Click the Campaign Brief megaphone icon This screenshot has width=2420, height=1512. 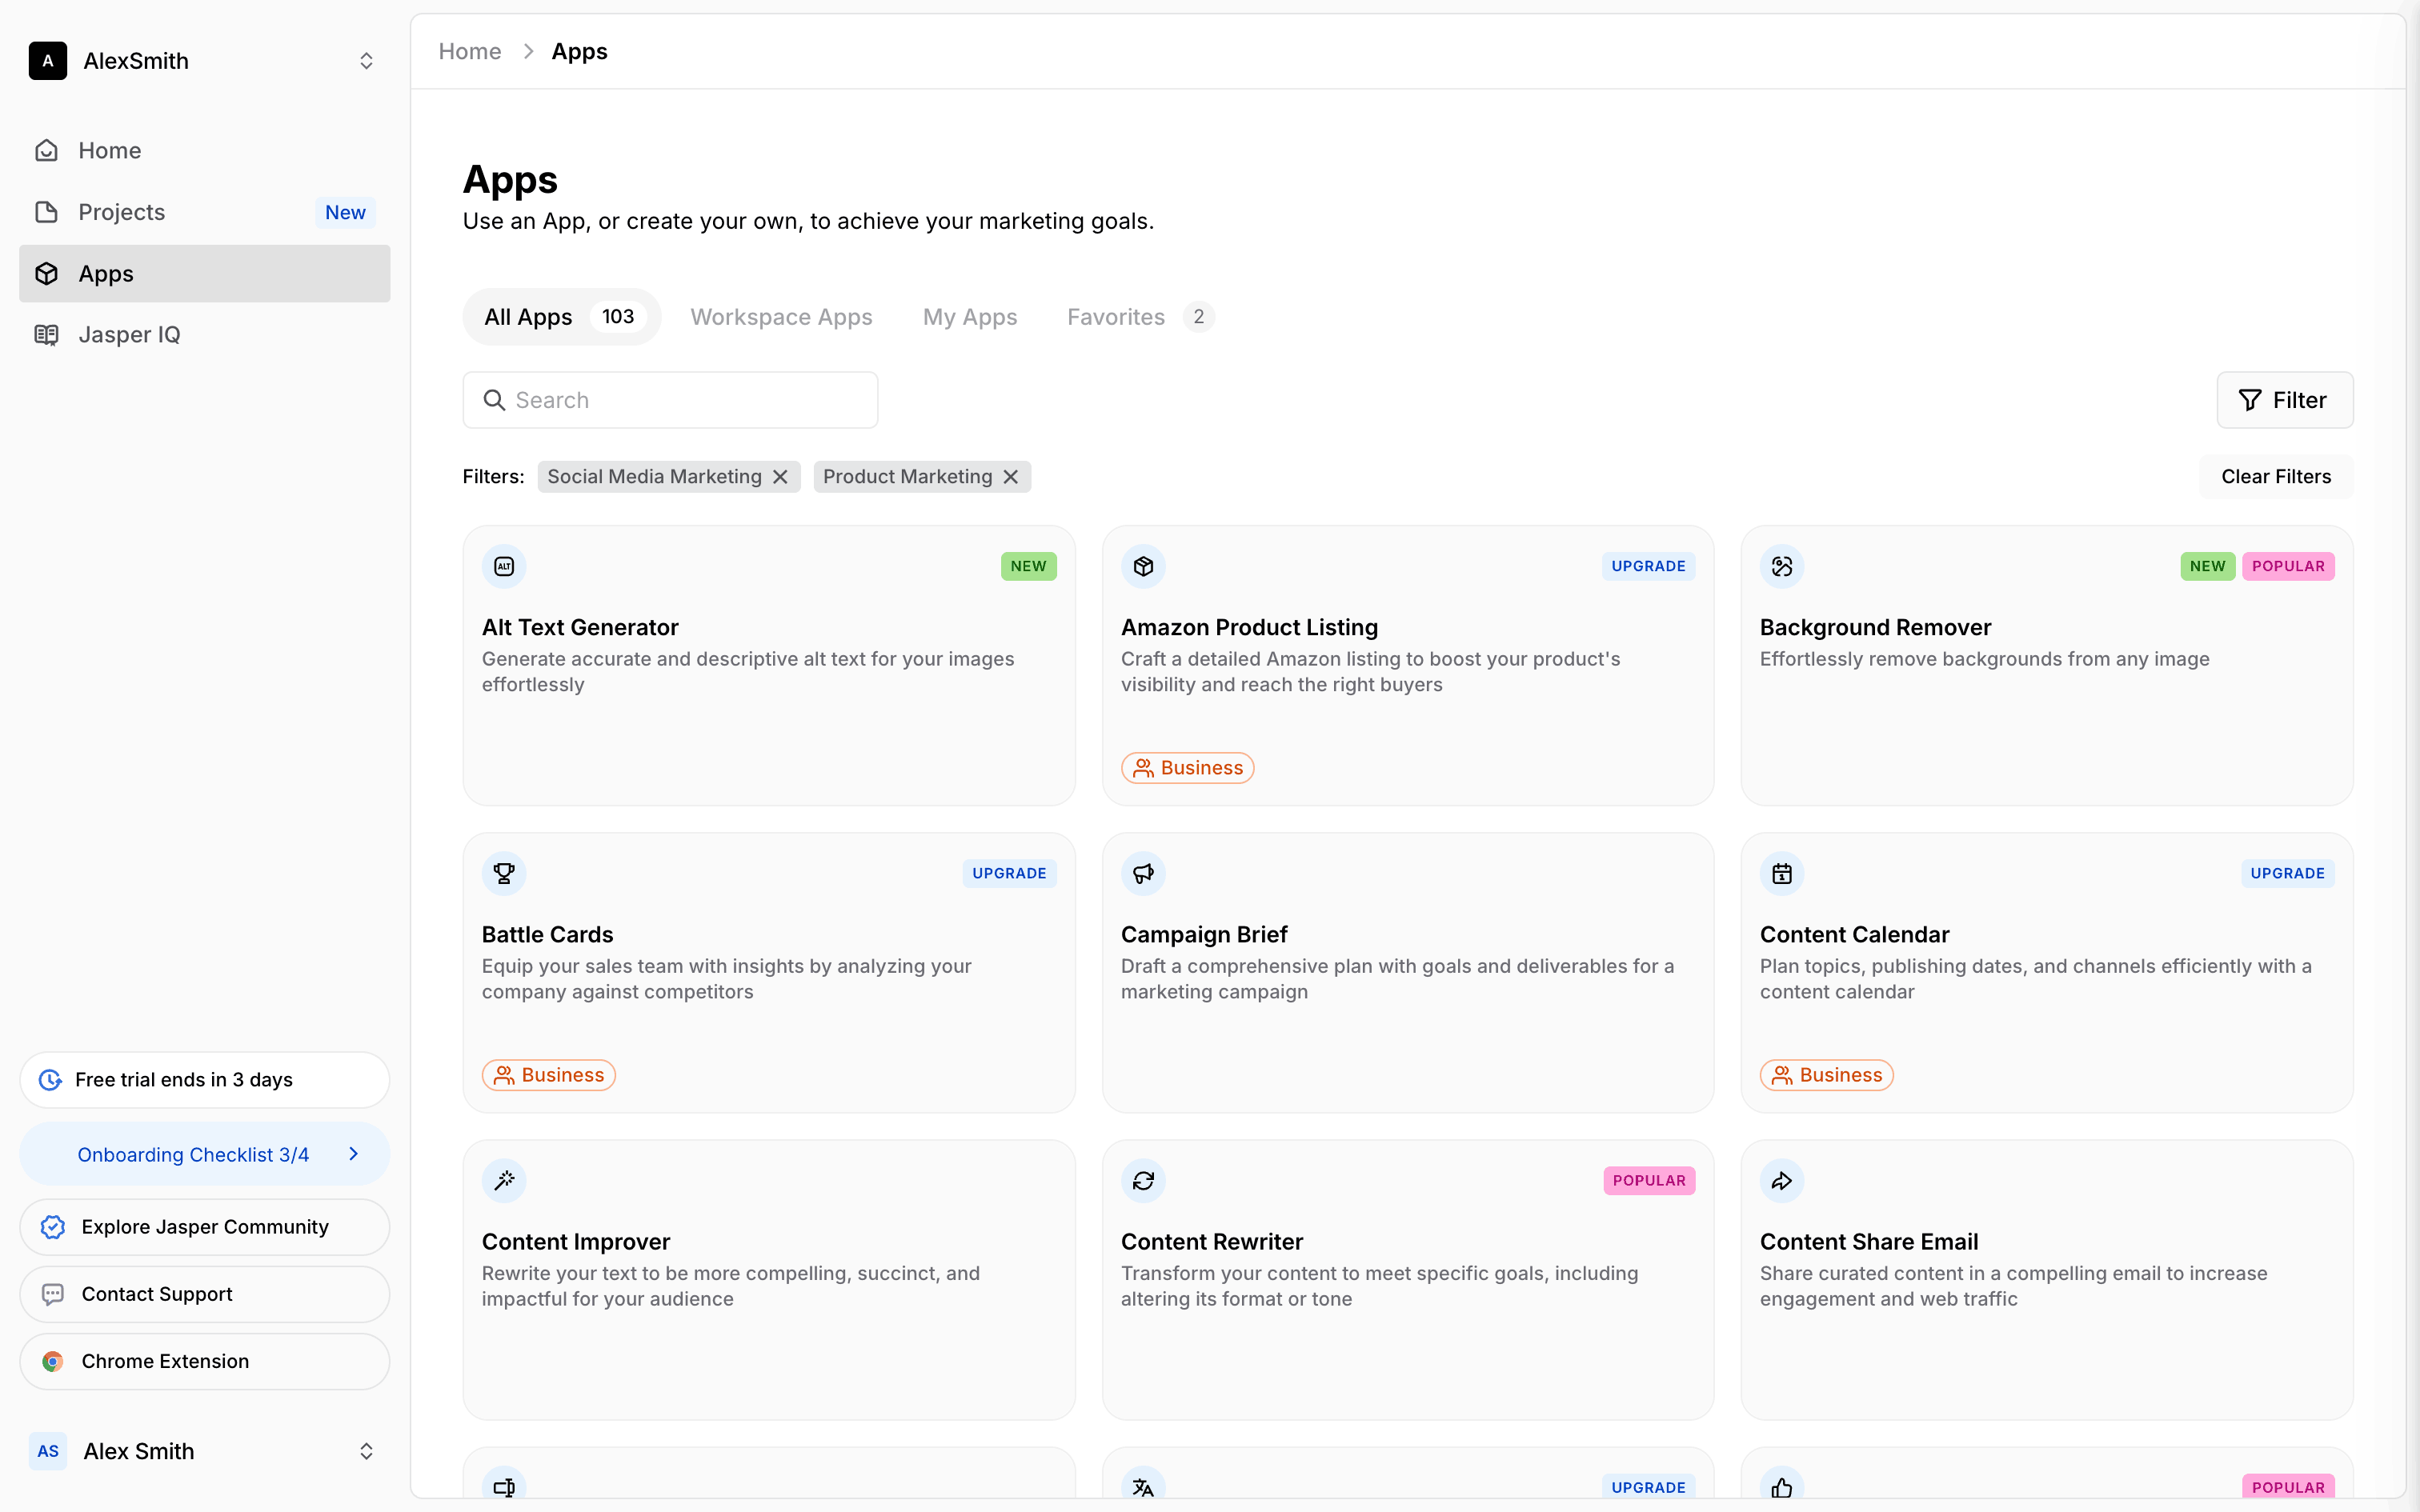pos(1143,873)
